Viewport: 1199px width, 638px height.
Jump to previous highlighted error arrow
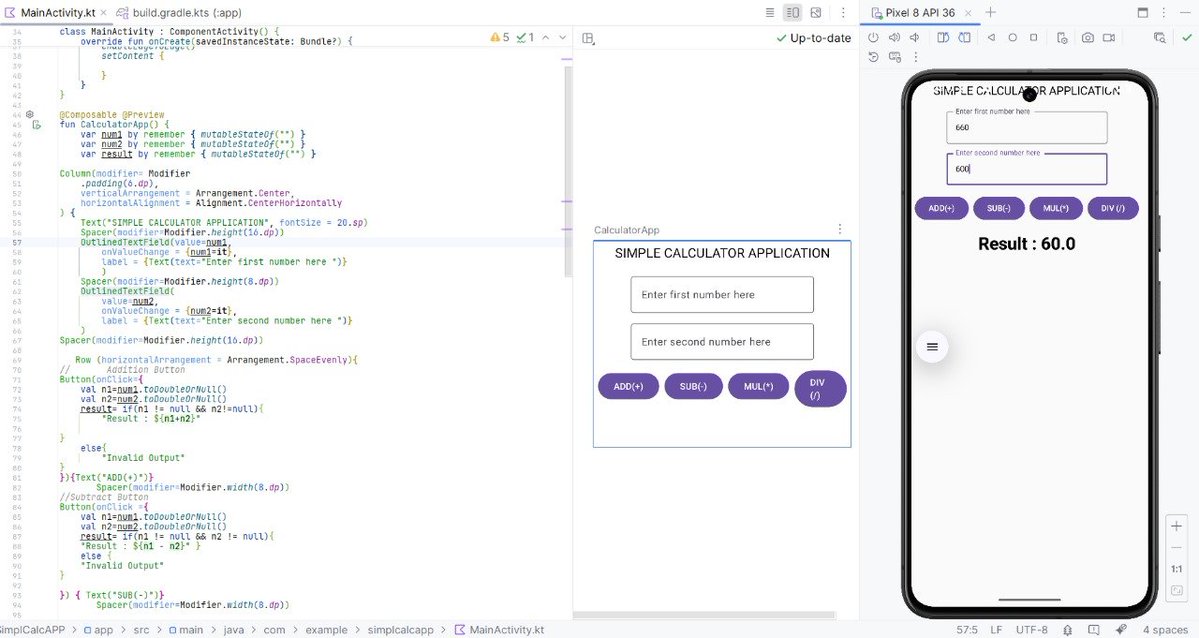545,37
